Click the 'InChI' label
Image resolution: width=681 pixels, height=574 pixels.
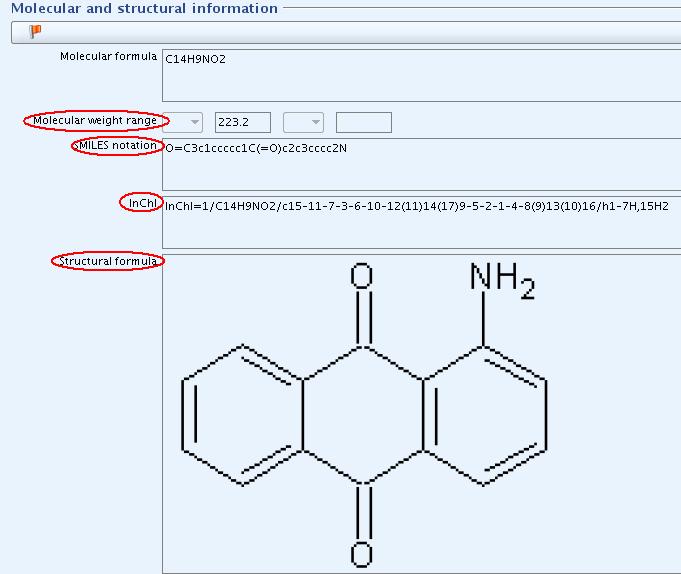click(142, 203)
